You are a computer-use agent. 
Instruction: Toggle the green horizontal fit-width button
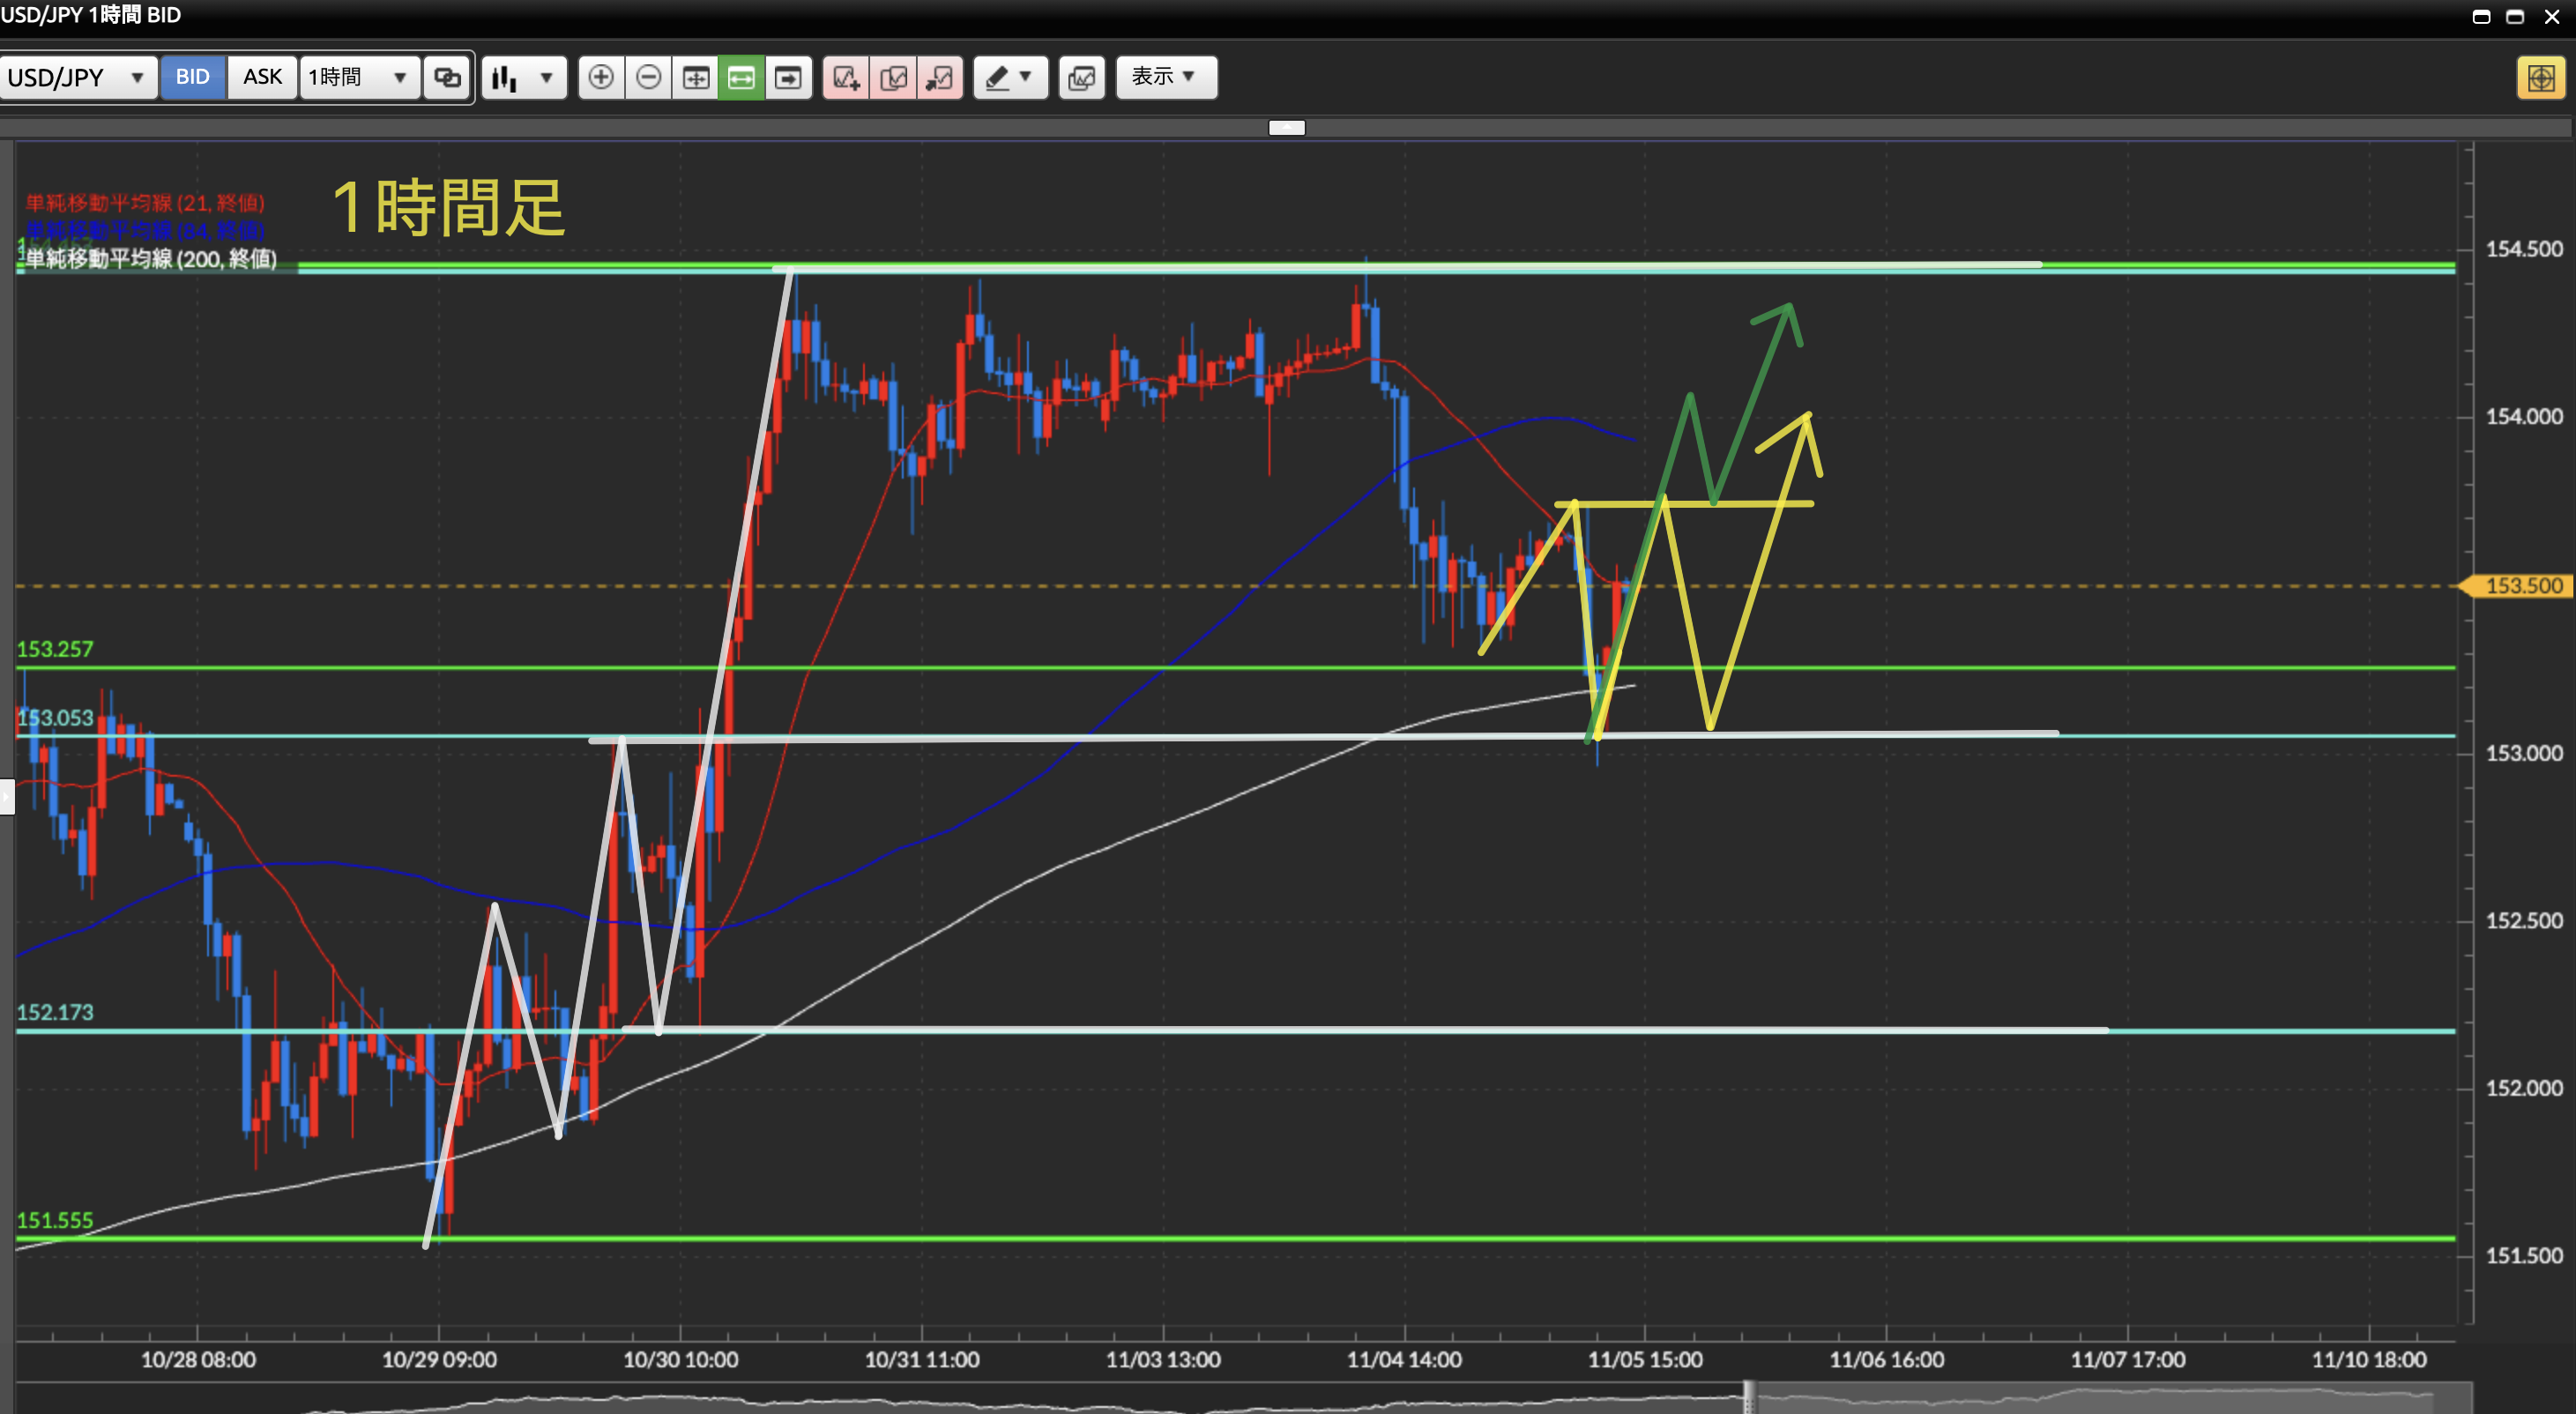tap(741, 77)
